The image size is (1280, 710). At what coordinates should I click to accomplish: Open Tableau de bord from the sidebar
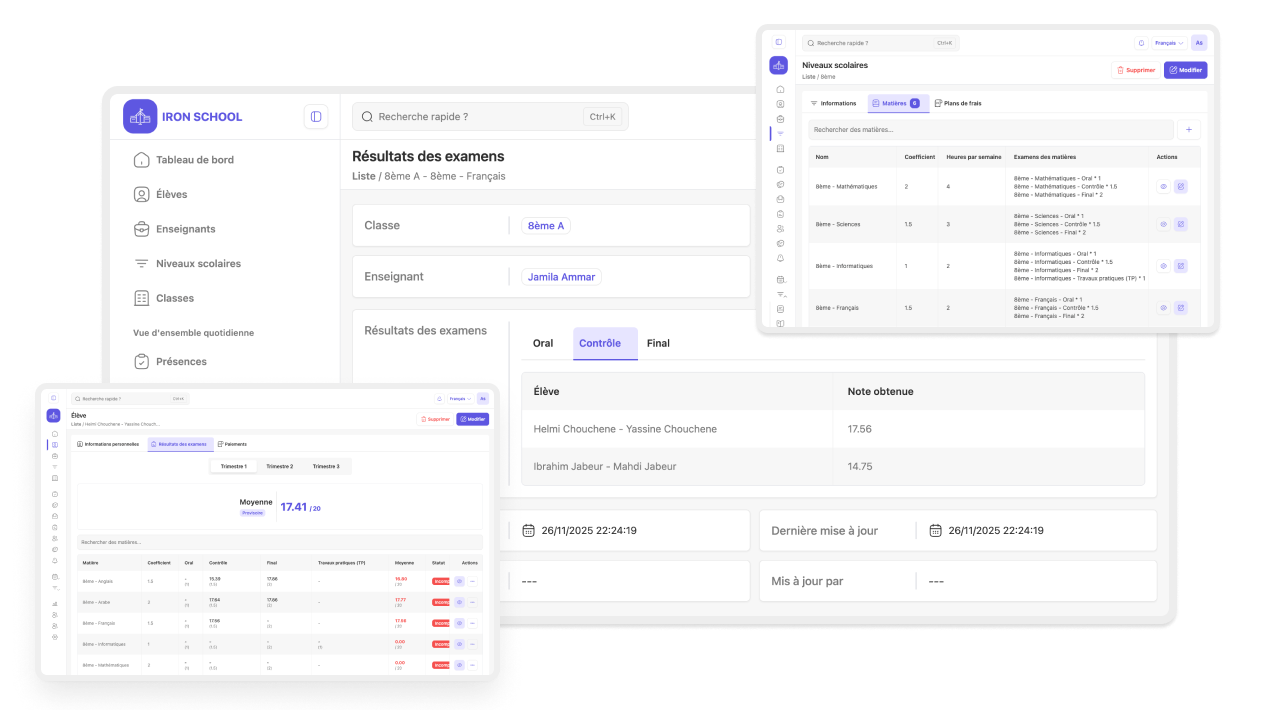[194, 160]
